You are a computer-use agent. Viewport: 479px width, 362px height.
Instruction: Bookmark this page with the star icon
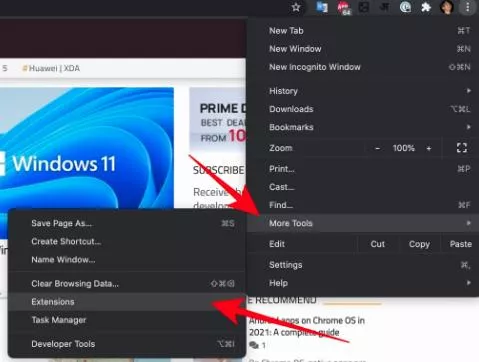click(x=296, y=7)
